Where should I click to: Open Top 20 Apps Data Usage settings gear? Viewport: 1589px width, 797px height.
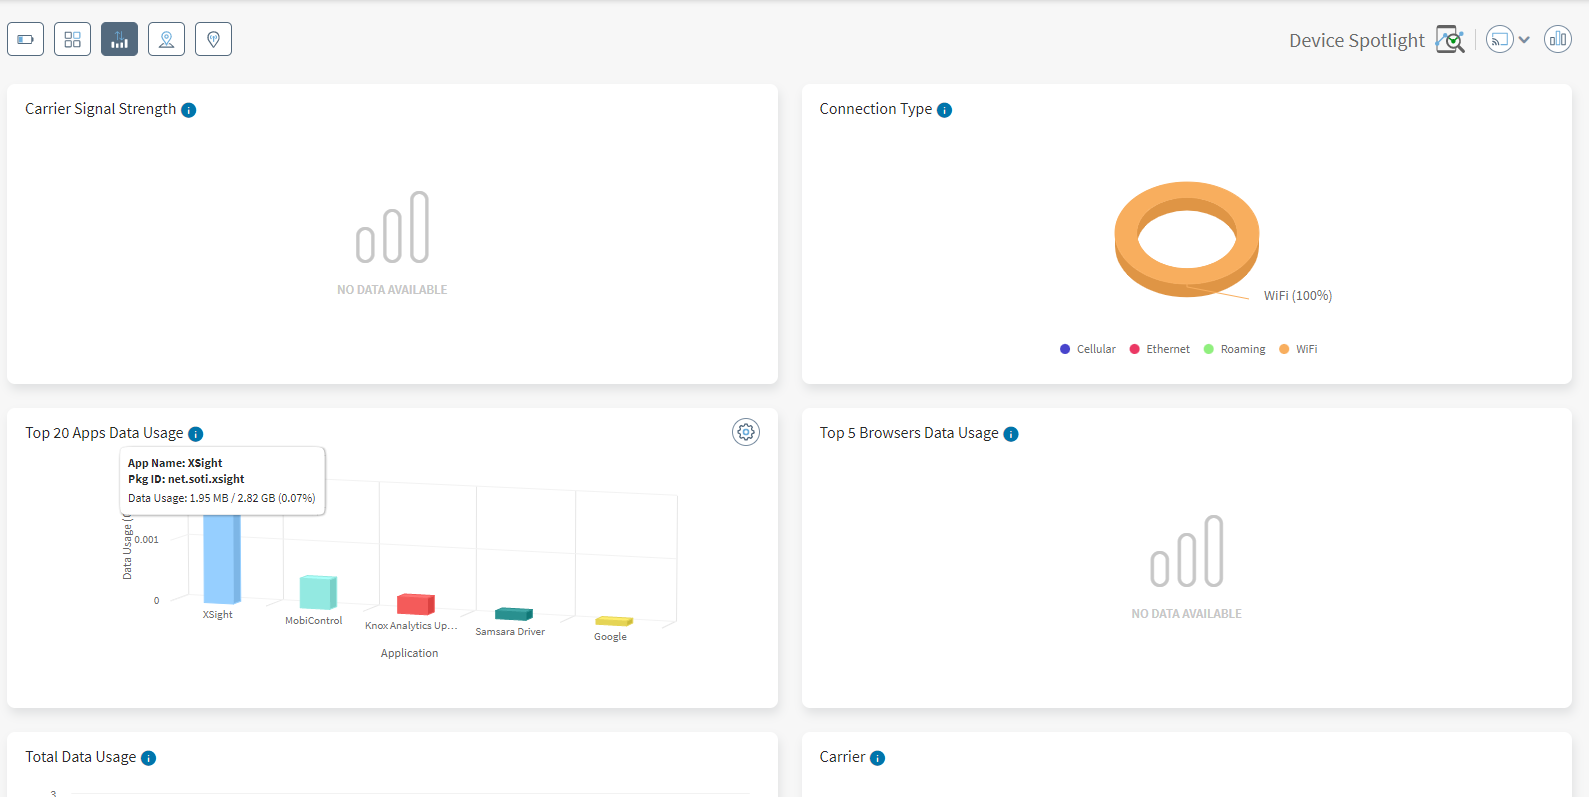(x=746, y=432)
